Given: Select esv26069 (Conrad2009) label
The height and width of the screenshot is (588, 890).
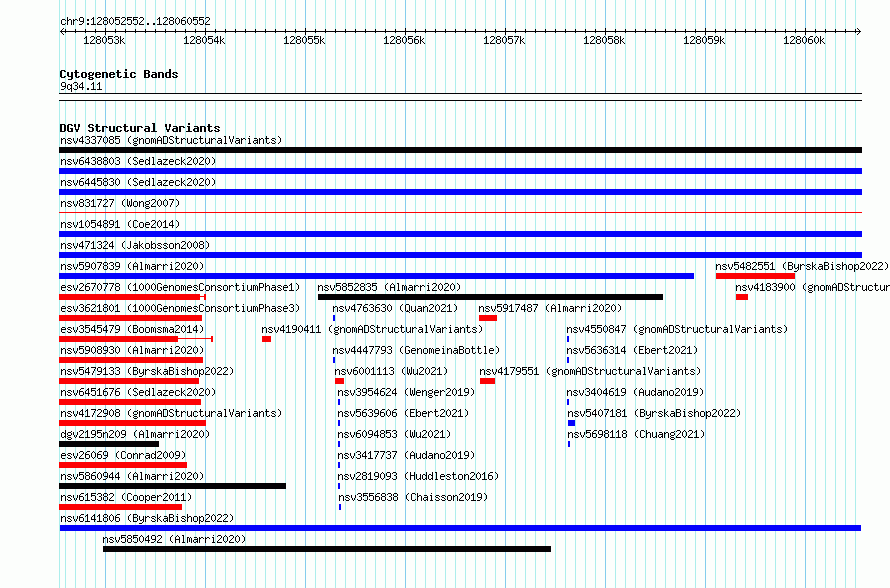Looking at the screenshot, I should coord(123,455).
